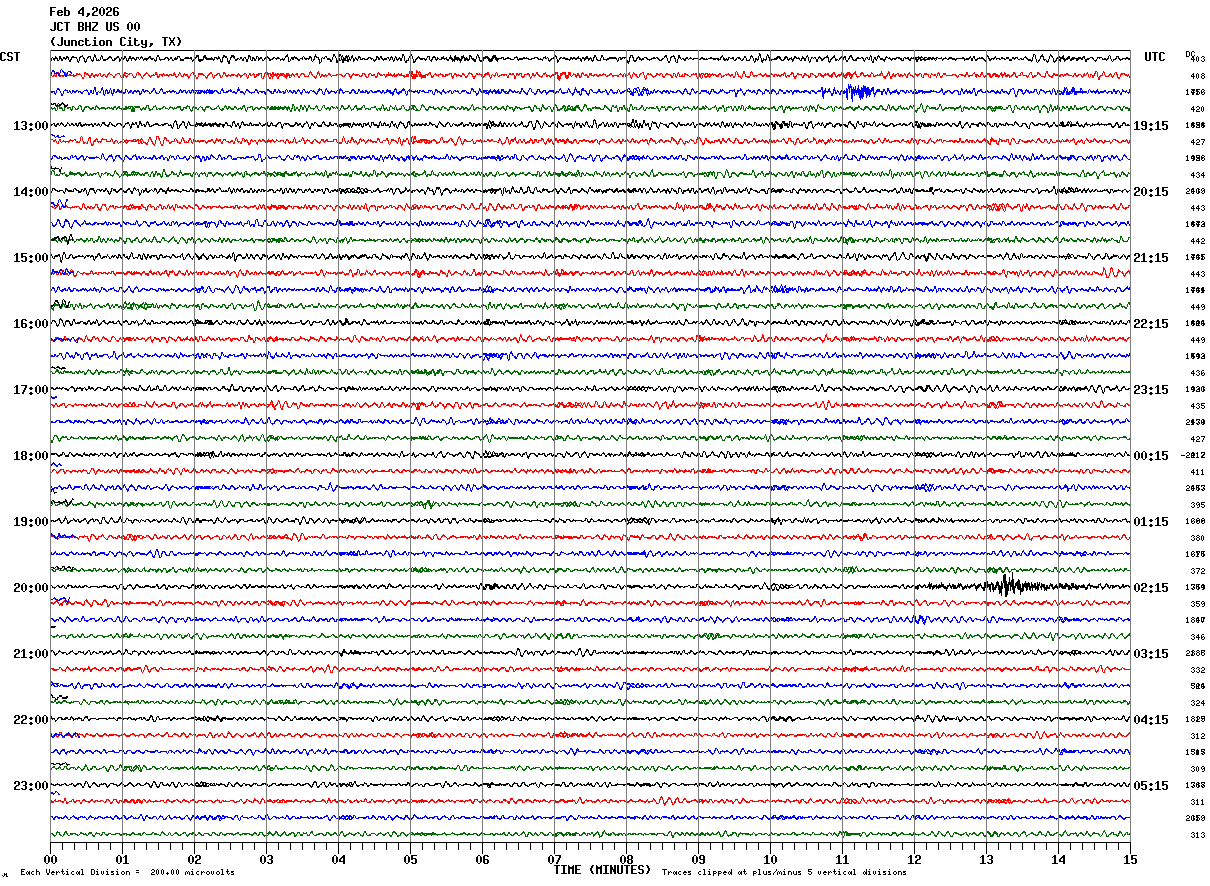Screen dimensions: 1210x886
Task: Click the 03:15 UTC time label
Action: [x=1151, y=654]
